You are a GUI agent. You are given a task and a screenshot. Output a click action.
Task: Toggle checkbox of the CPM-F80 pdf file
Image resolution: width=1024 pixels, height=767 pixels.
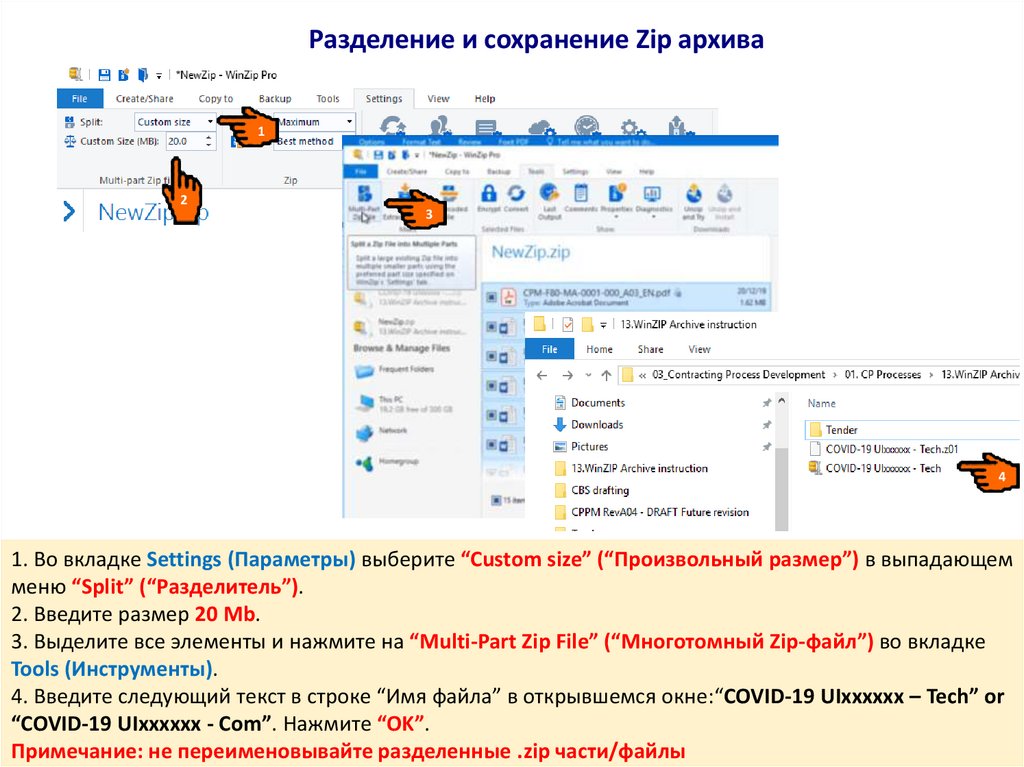point(491,298)
